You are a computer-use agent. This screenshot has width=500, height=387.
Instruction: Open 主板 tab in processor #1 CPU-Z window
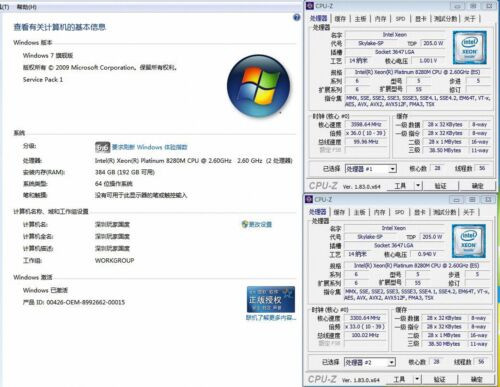pos(360,19)
